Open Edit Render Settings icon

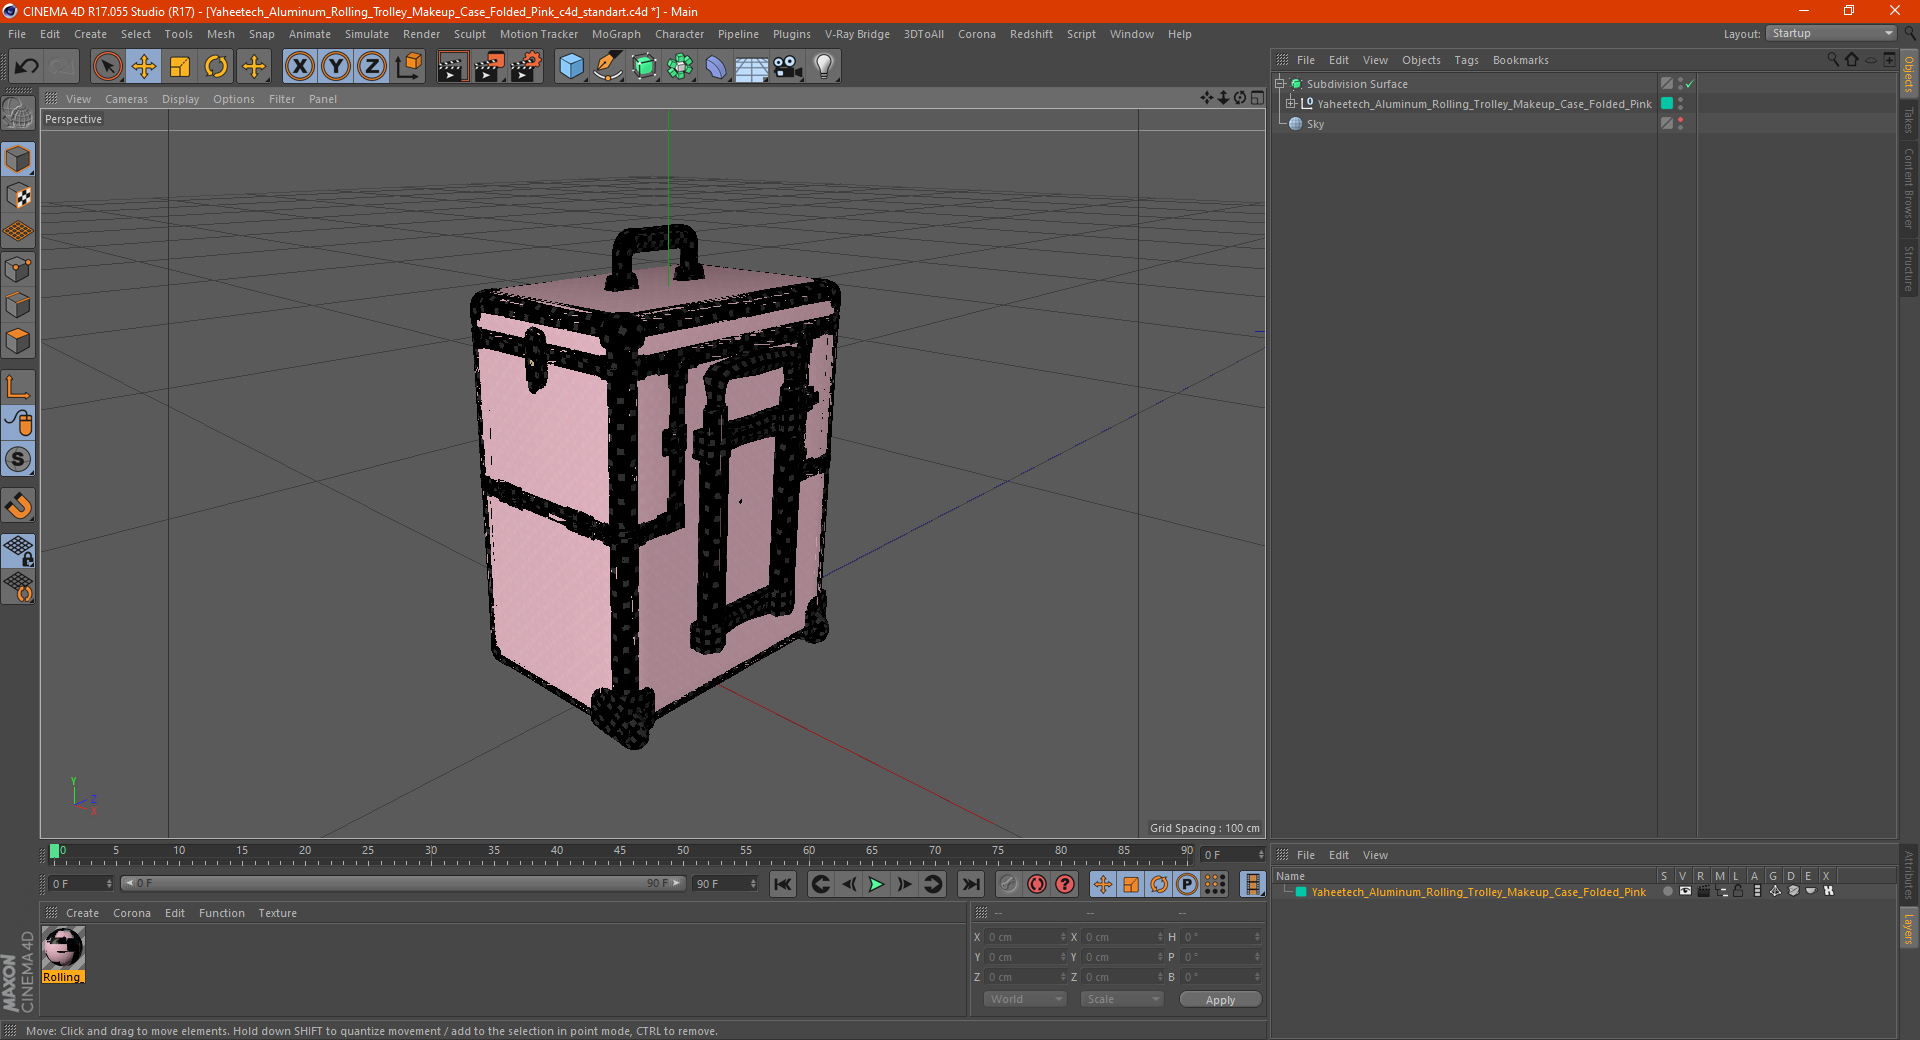(526, 67)
